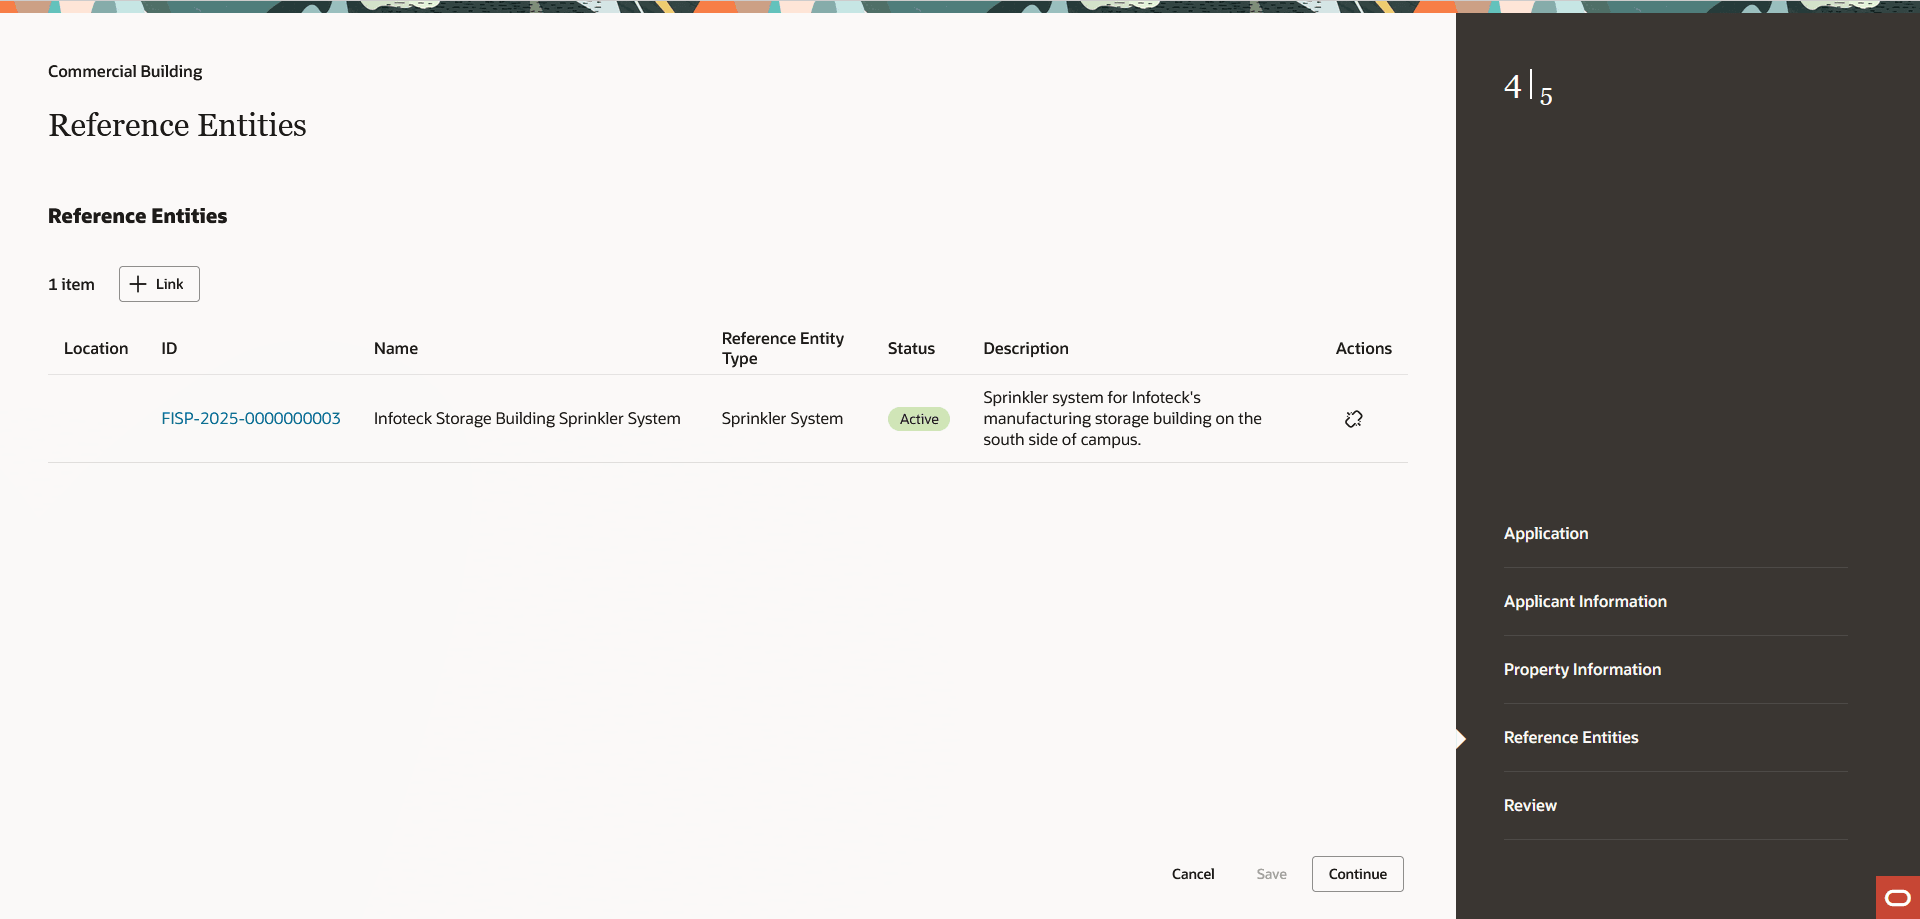Click the 4 of 5 page indicator

point(1527,88)
